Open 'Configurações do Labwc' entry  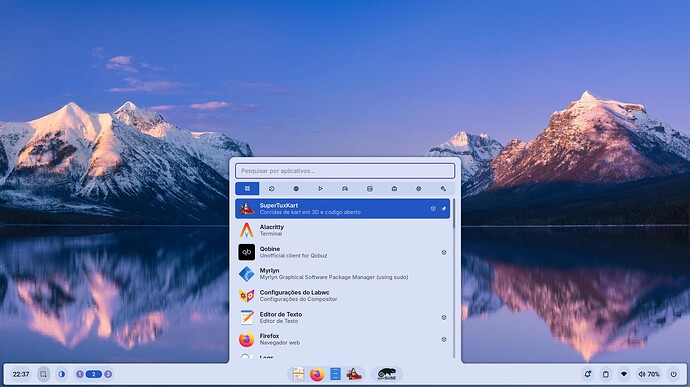[342, 295]
